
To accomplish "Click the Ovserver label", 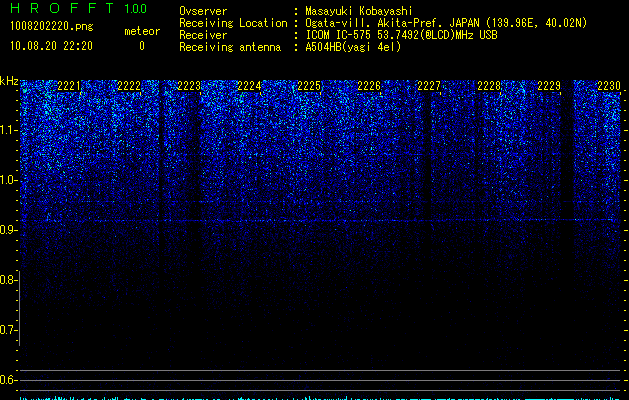I will pyautogui.click(x=203, y=11).
